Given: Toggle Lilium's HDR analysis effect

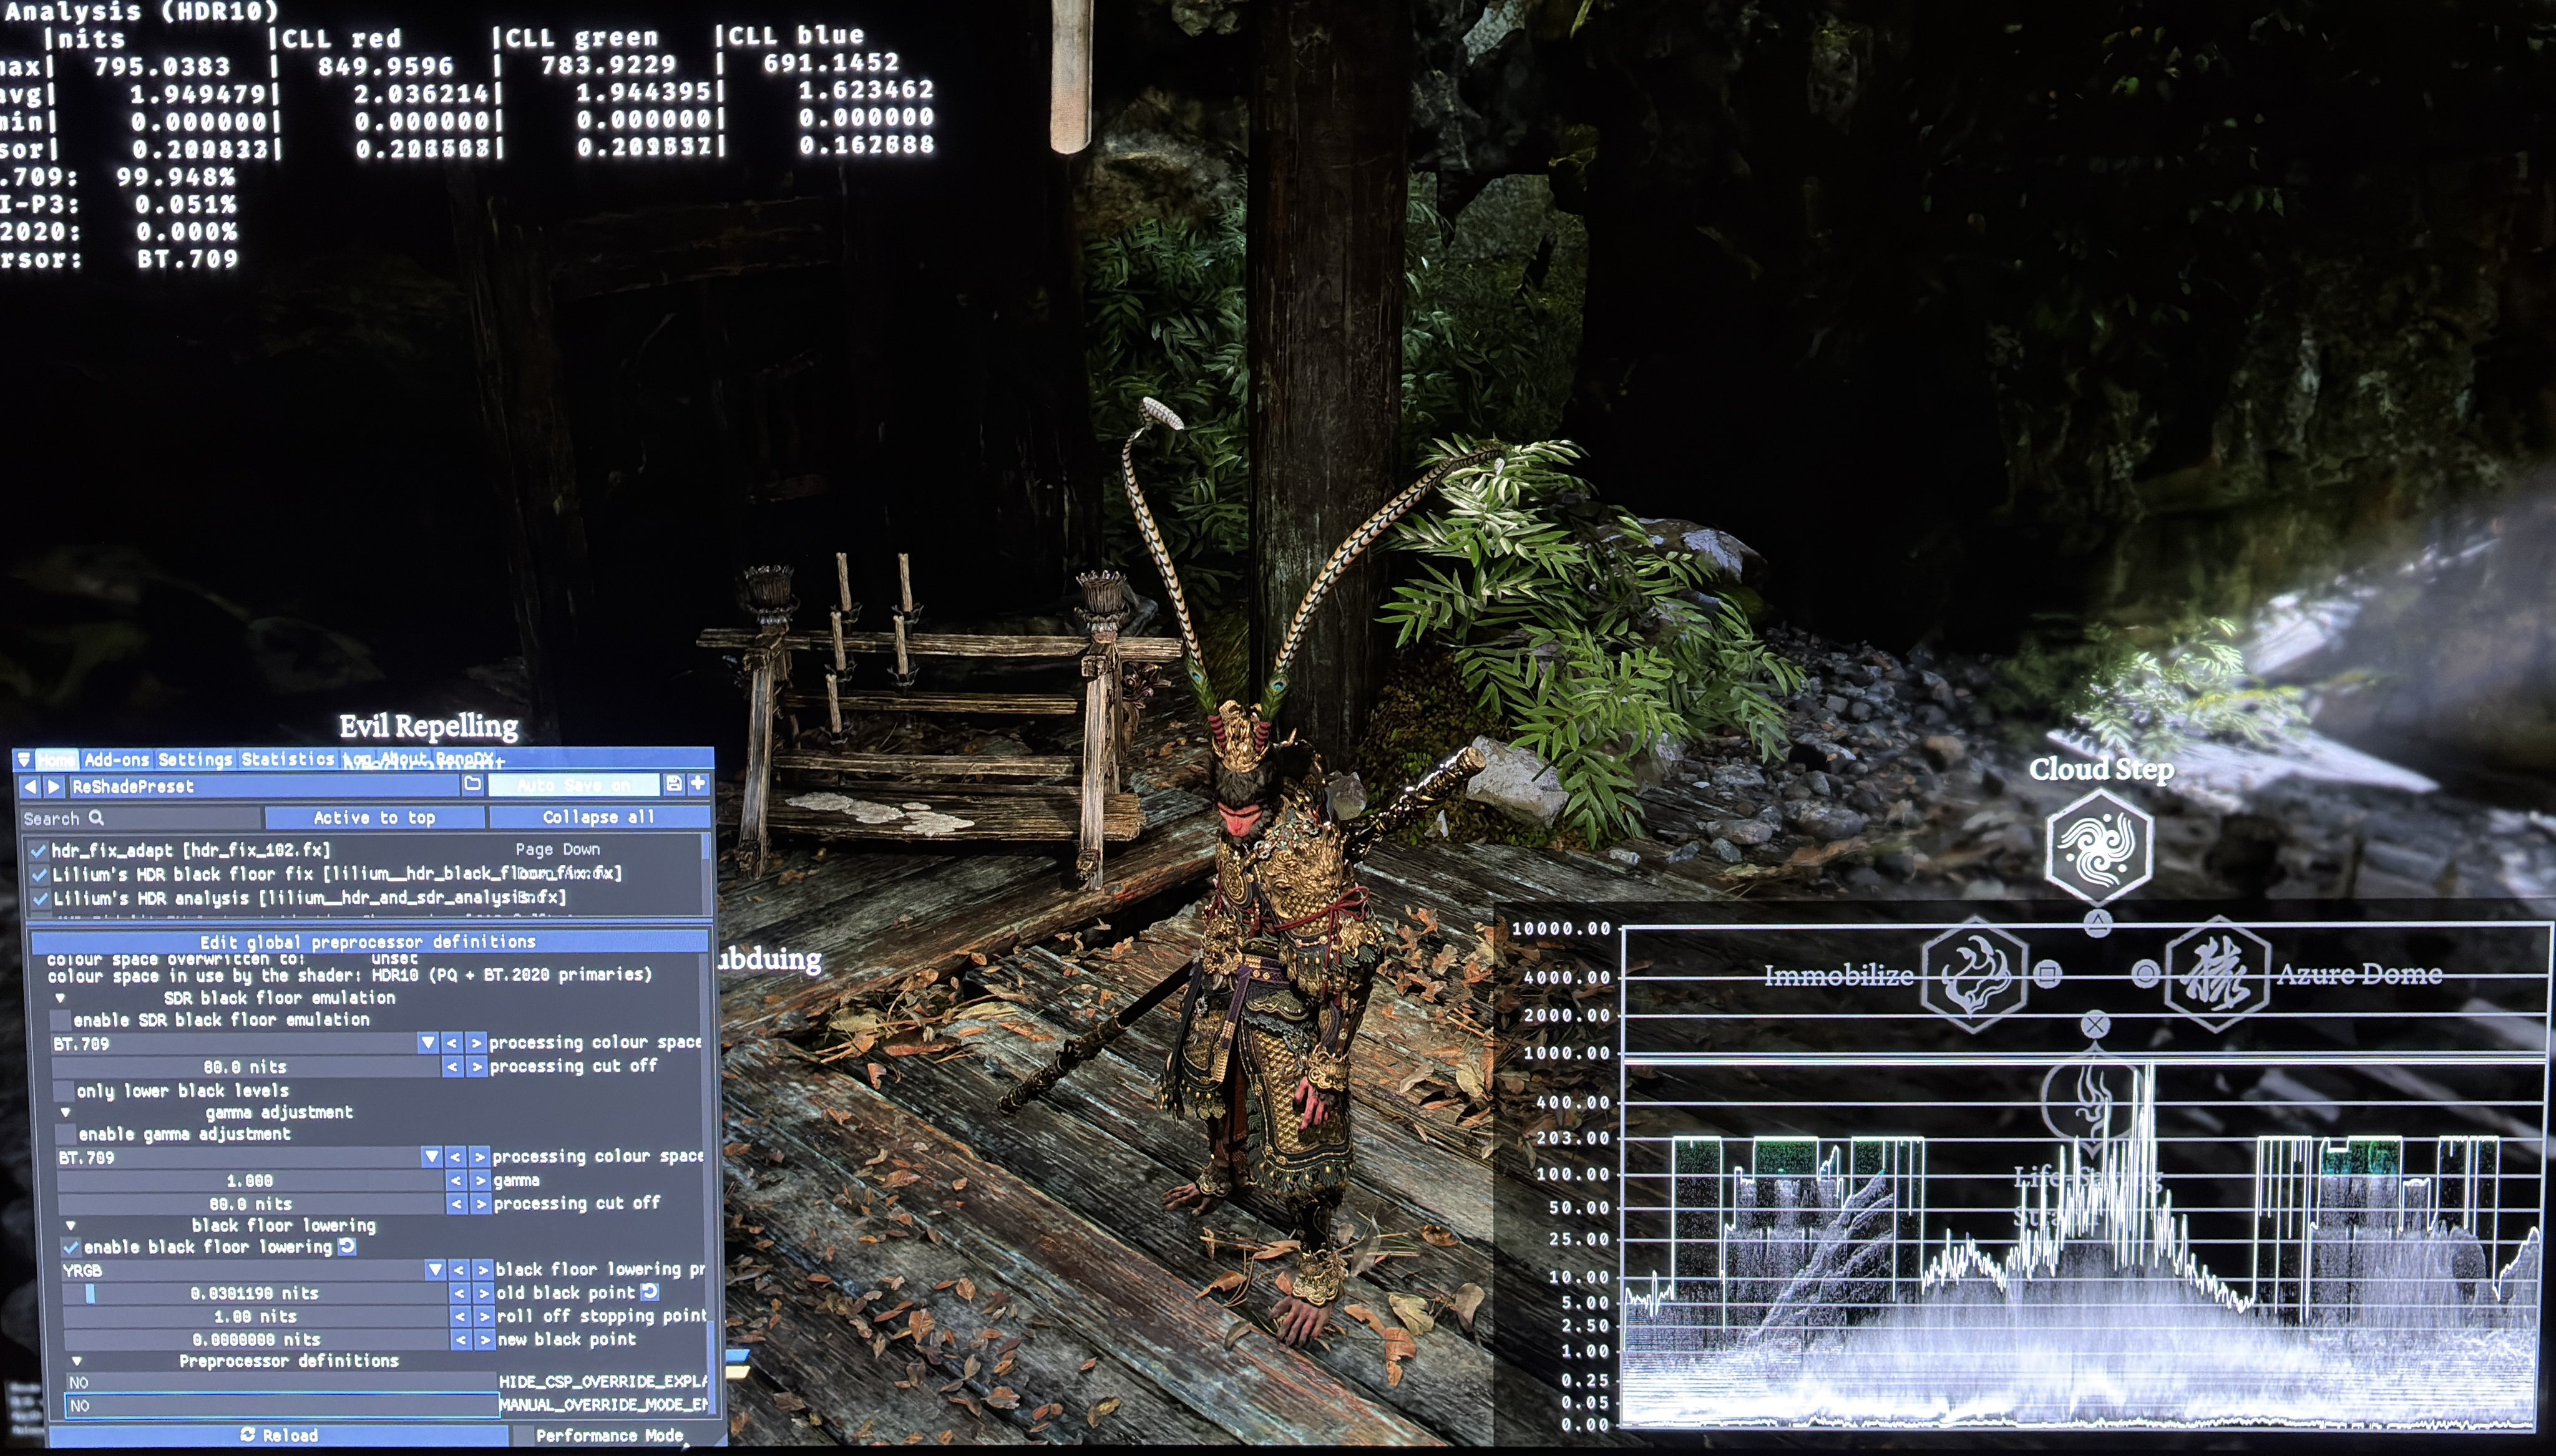Looking at the screenshot, I should [x=40, y=899].
